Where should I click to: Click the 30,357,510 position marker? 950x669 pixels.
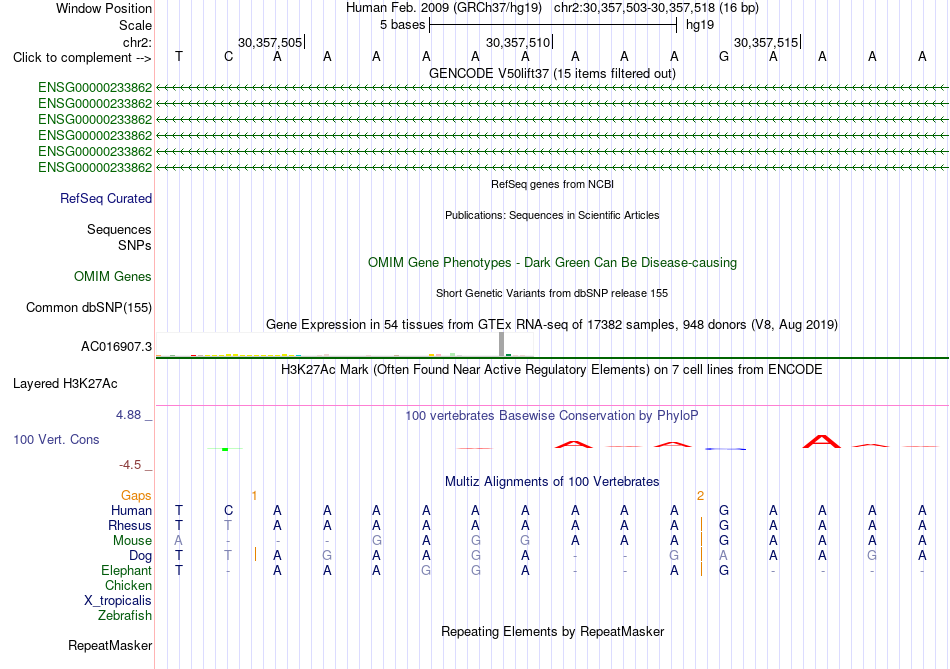(518, 42)
